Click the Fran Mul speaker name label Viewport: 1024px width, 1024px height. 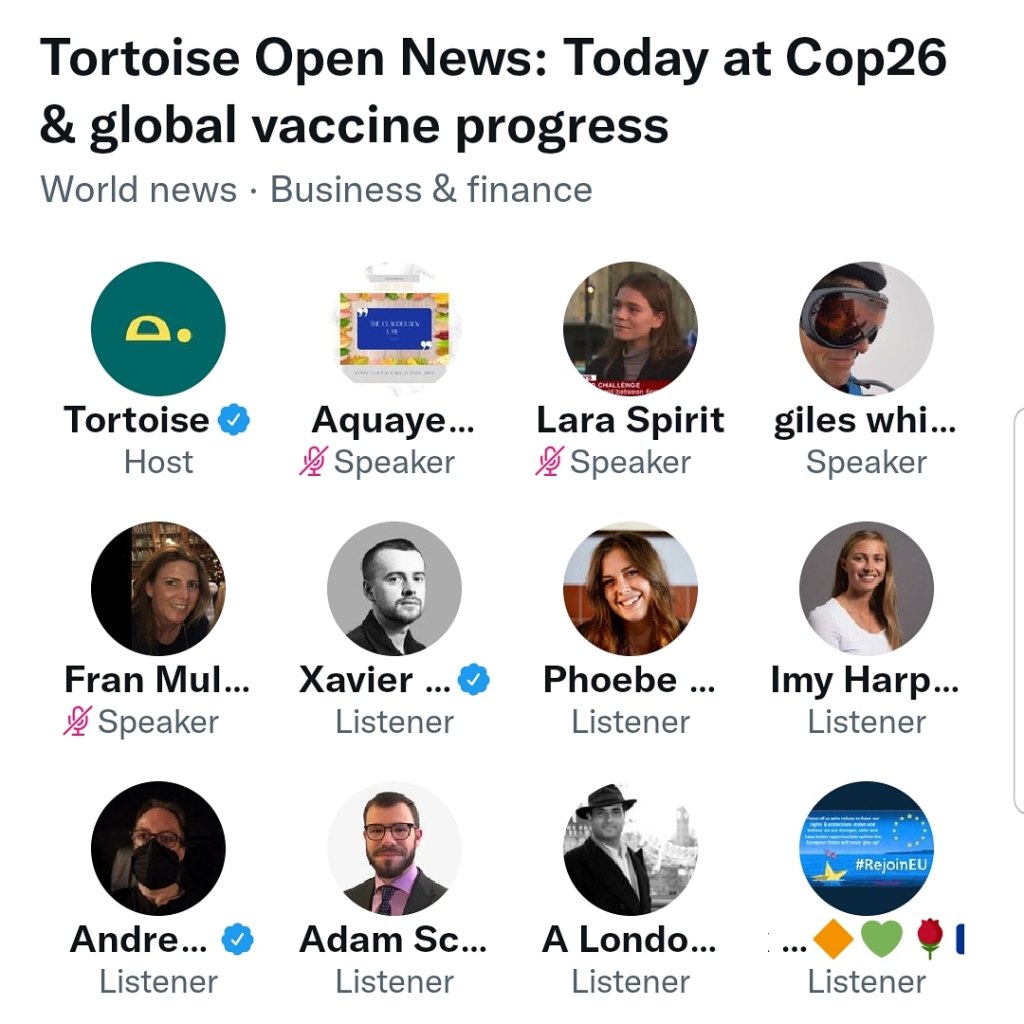pos(157,681)
